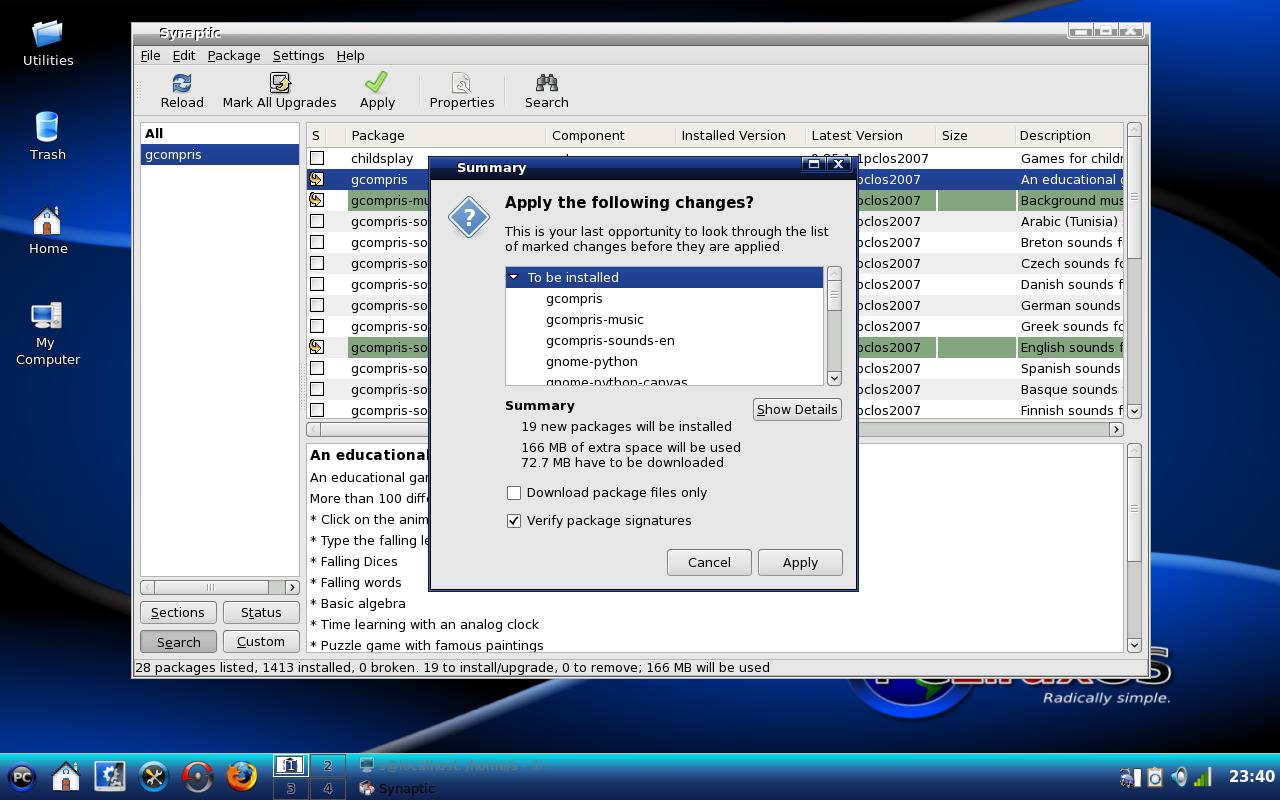Sort by the Installed Version column header
Viewport: 1280px width, 800px height.
coord(740,135)
